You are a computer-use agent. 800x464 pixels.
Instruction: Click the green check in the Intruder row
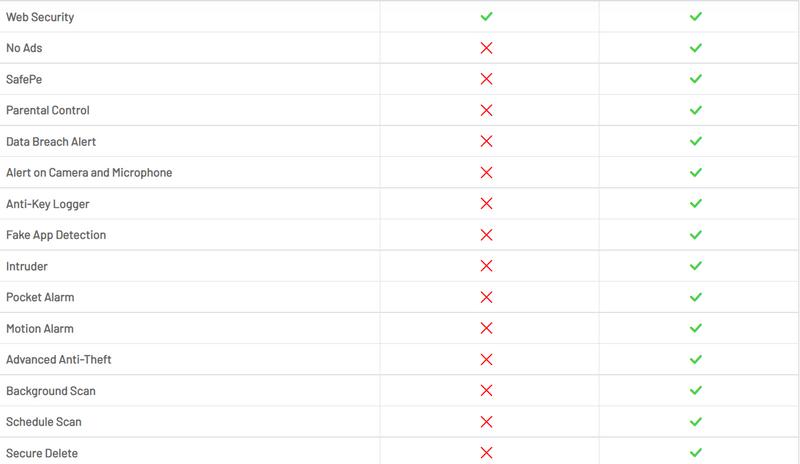point(696,266)
